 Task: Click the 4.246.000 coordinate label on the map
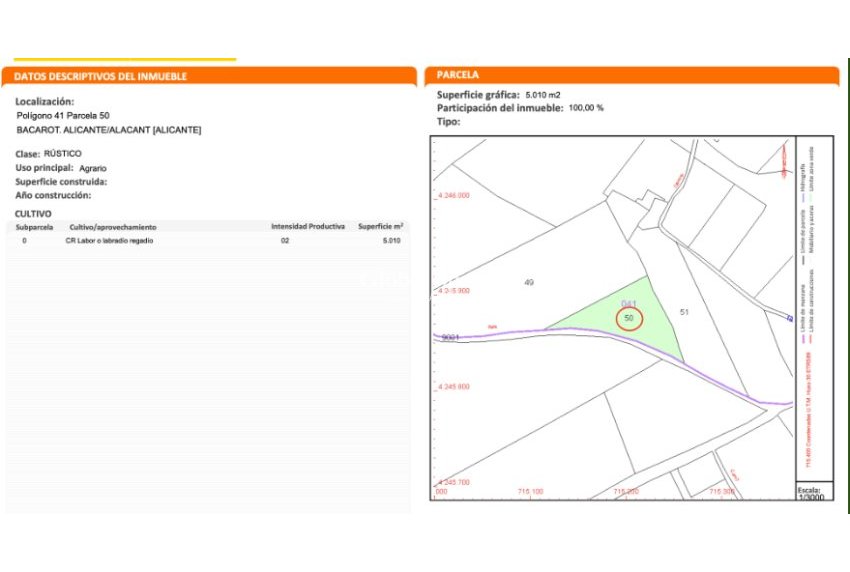[453, 196]
